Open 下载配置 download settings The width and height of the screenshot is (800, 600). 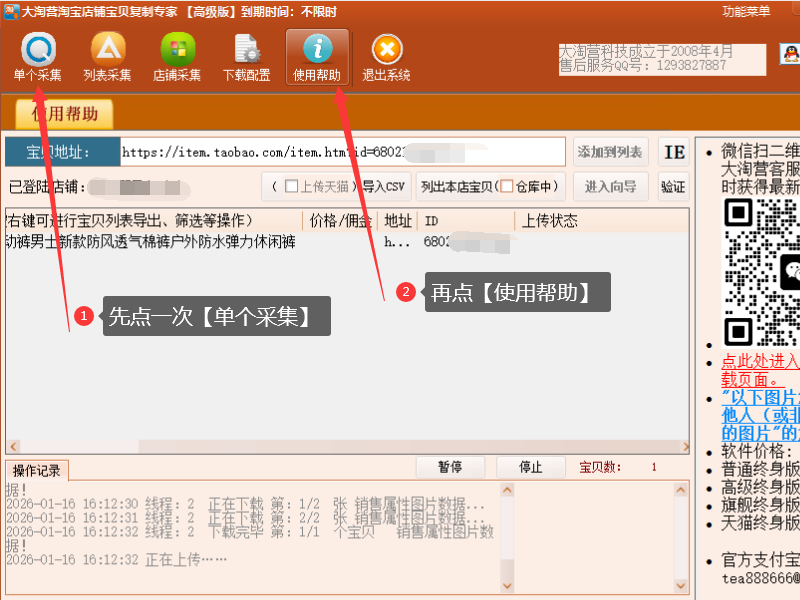coord(246,57)
